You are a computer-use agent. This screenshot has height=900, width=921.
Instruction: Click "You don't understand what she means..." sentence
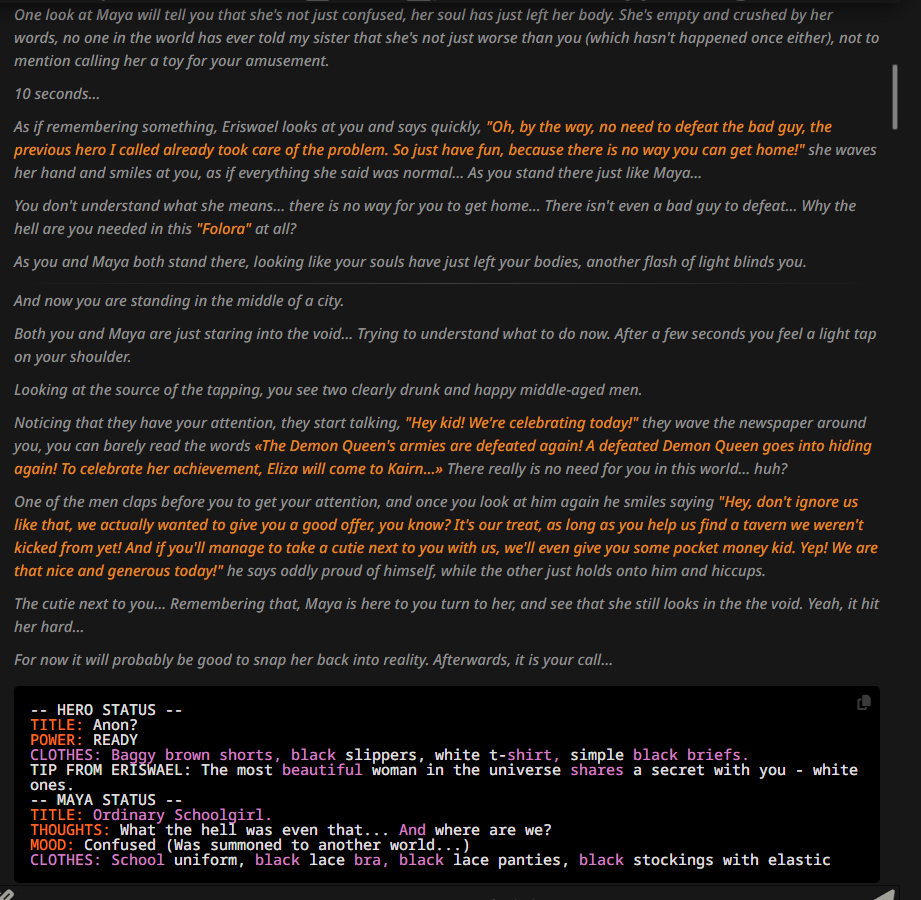(x=435, y=217)
